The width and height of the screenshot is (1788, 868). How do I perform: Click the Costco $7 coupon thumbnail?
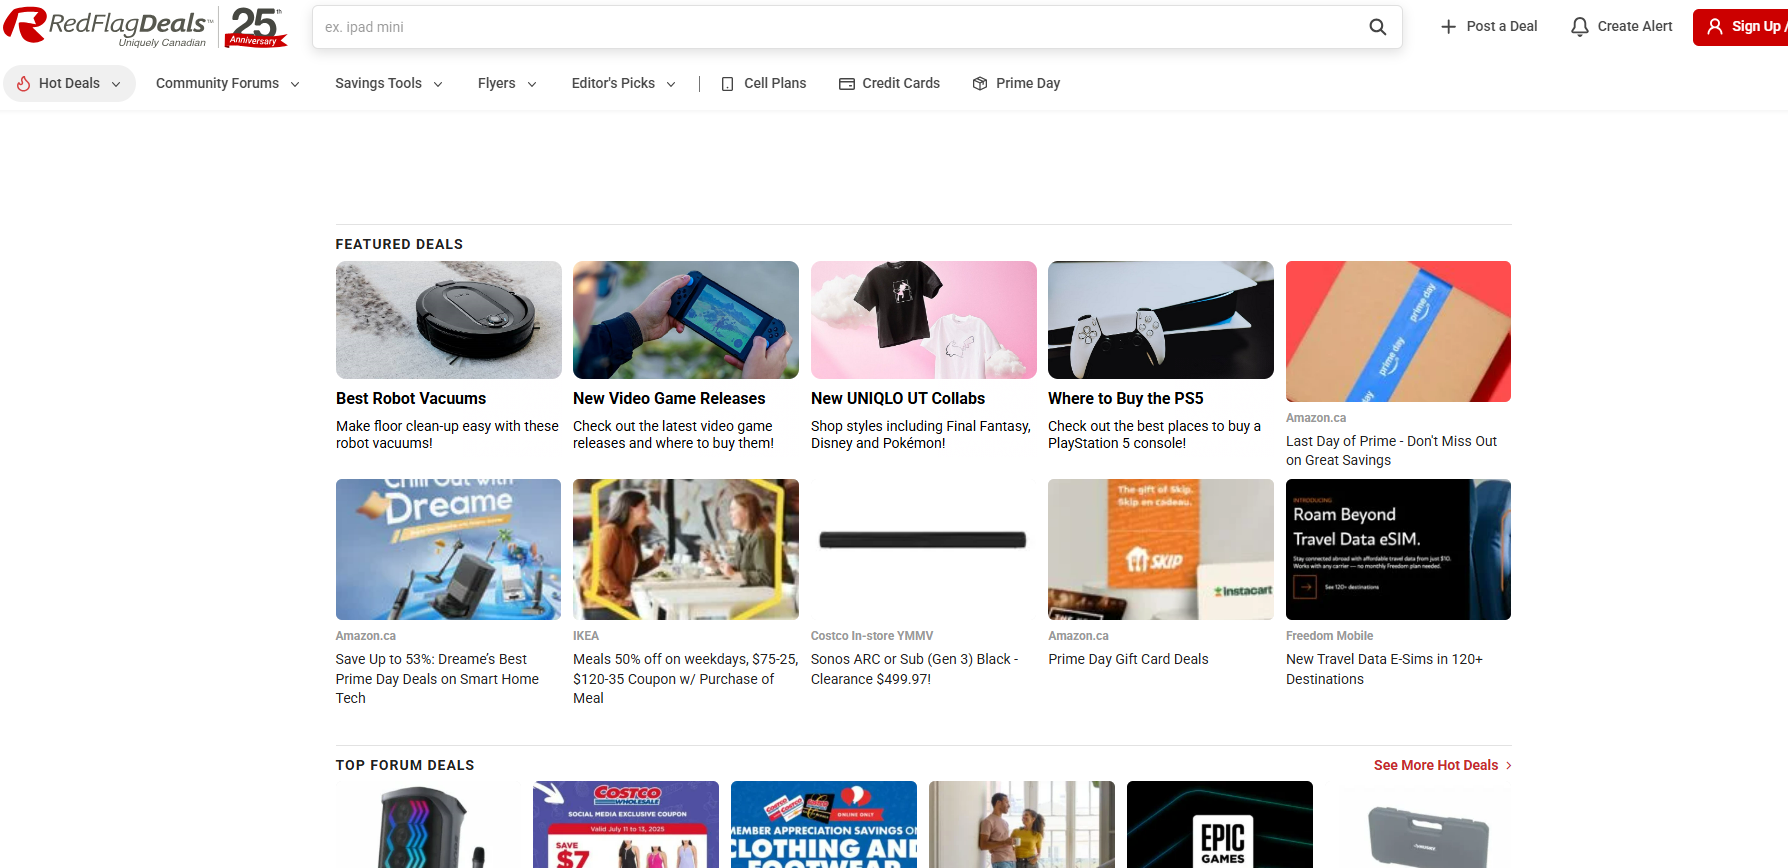626,825
